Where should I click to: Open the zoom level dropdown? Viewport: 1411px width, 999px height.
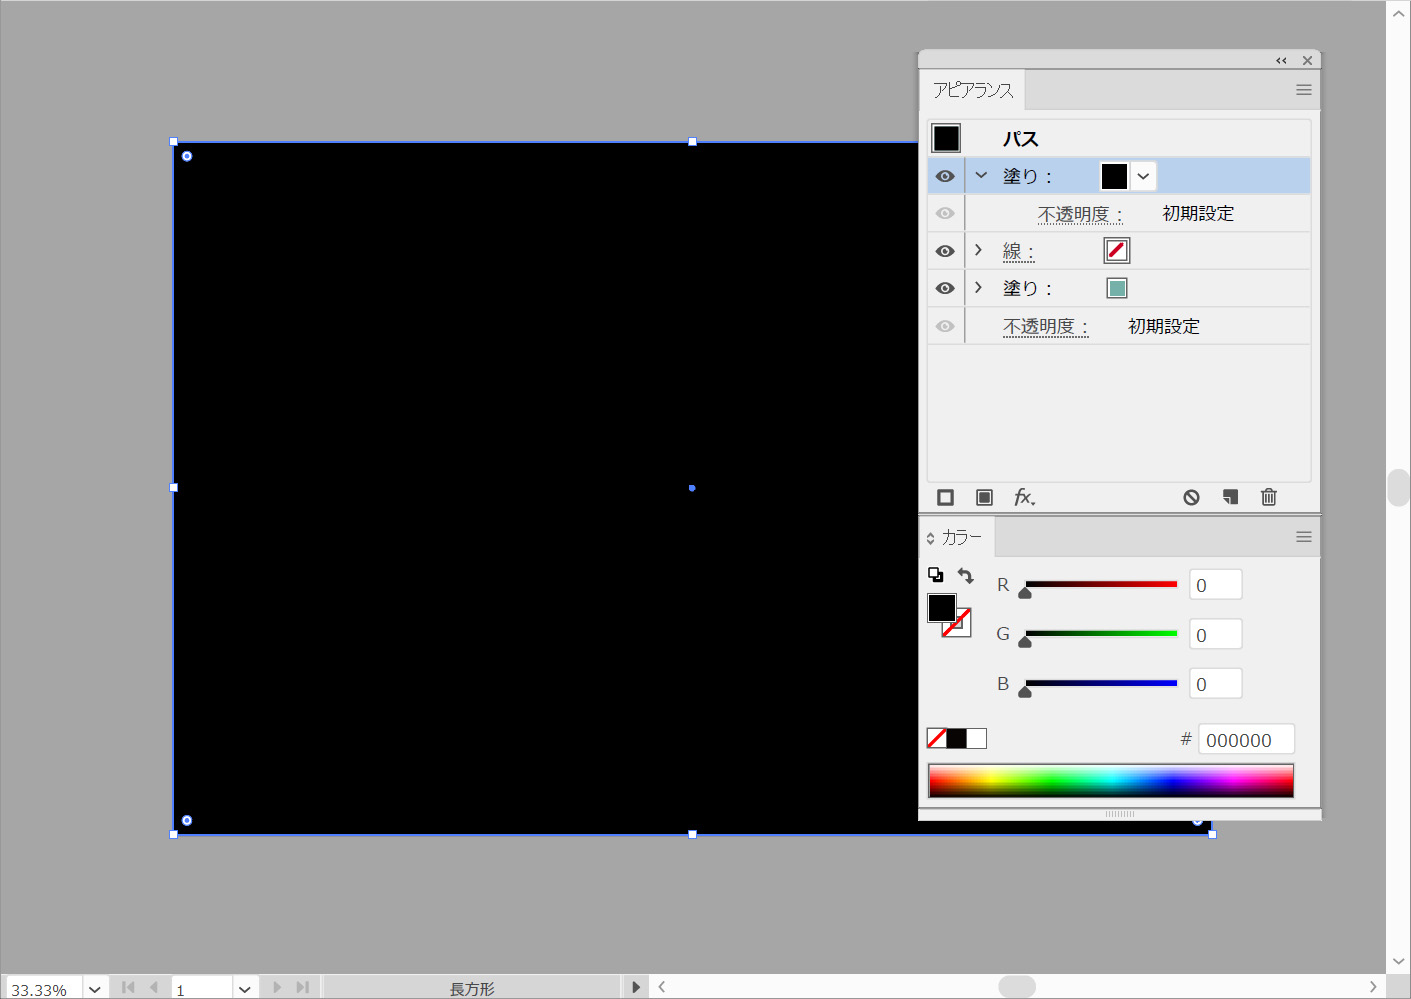tap(95, 989)
